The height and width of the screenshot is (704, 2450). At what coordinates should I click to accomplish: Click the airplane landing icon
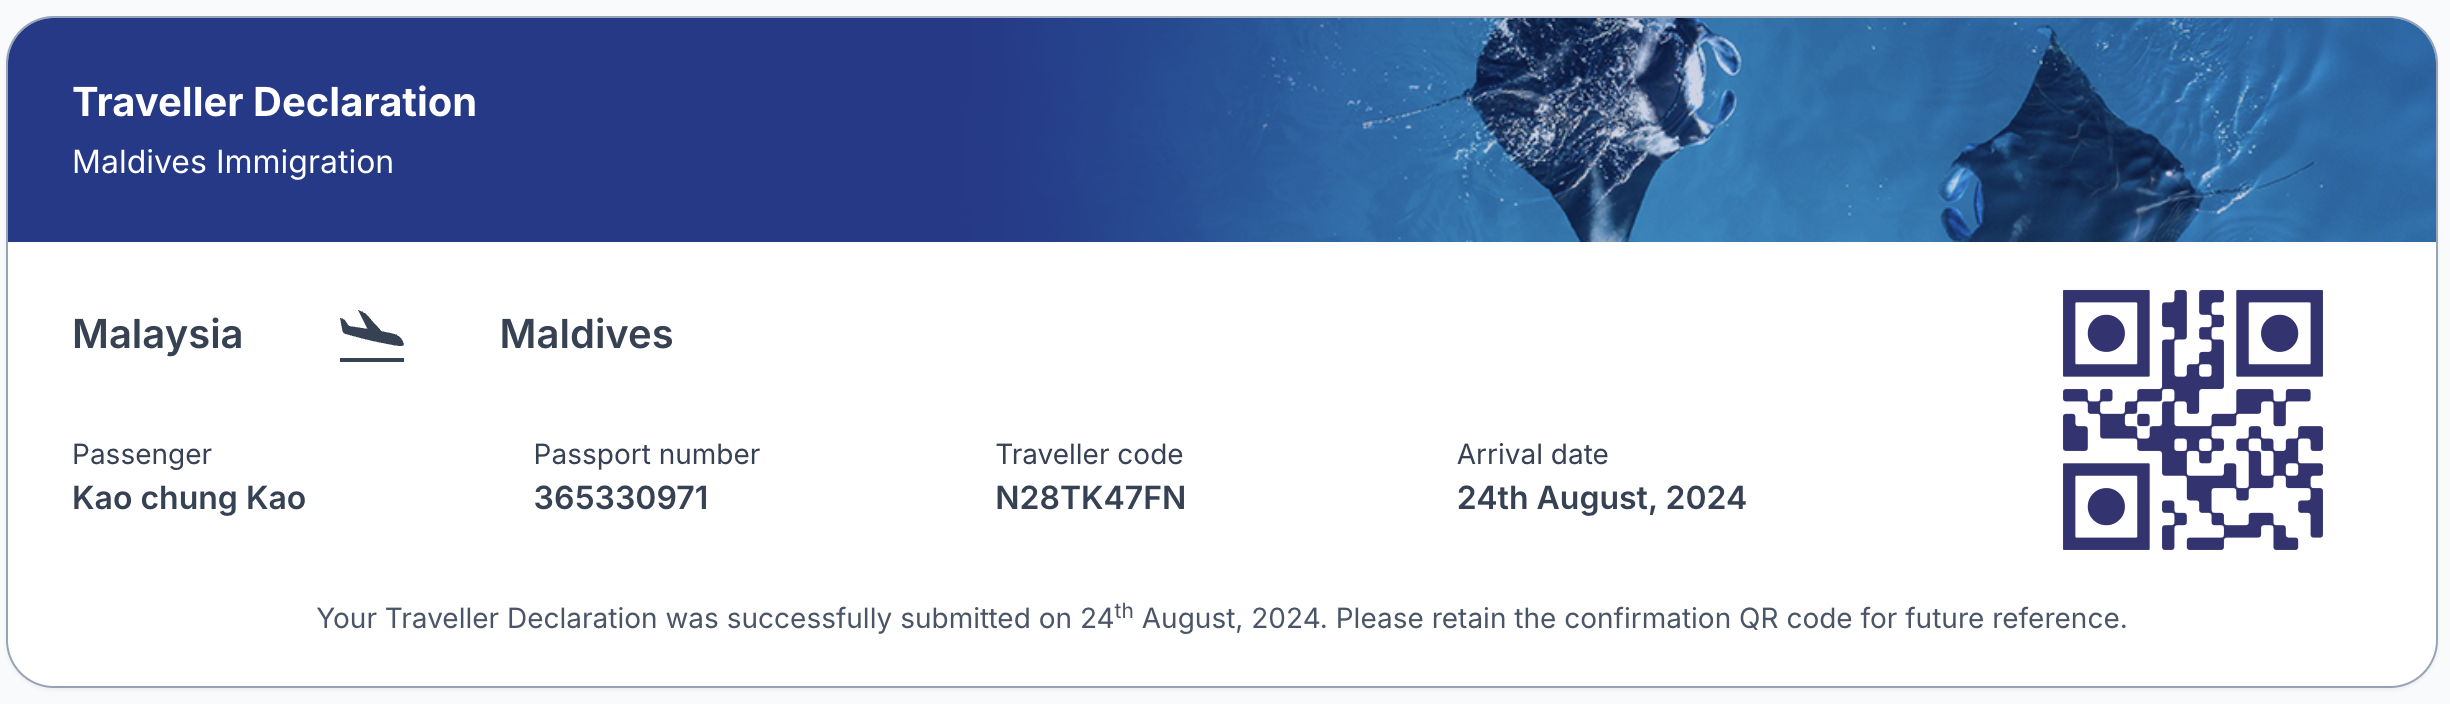coord(372,336)
